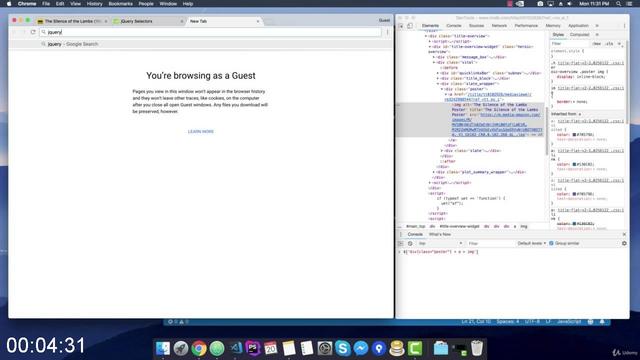Click the Elements panel vertical scrollbar
Screen dimensions: 640x360
[x=547, y=131]
